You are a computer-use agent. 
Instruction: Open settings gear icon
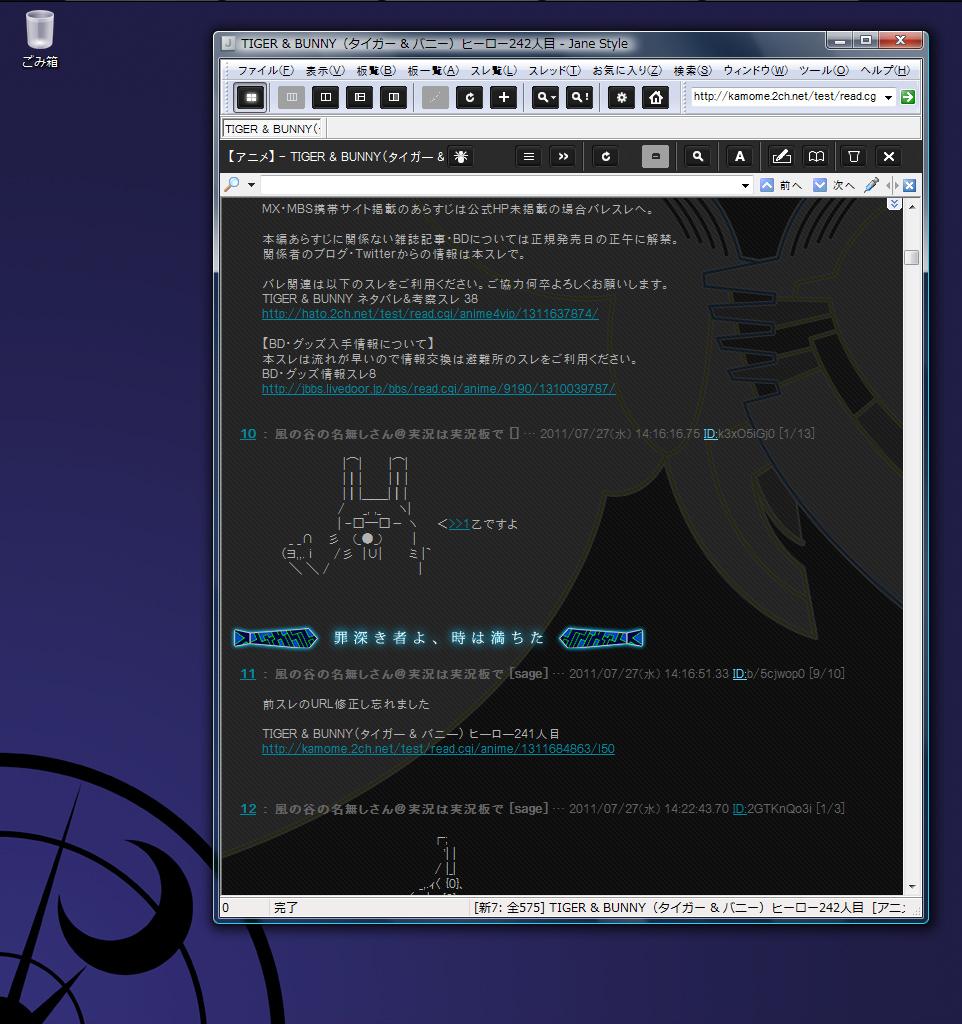click(621, 98)
